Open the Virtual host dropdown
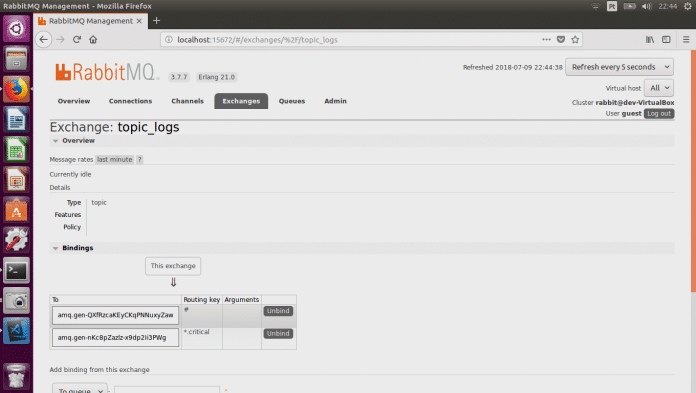 [x=659, y=88]
